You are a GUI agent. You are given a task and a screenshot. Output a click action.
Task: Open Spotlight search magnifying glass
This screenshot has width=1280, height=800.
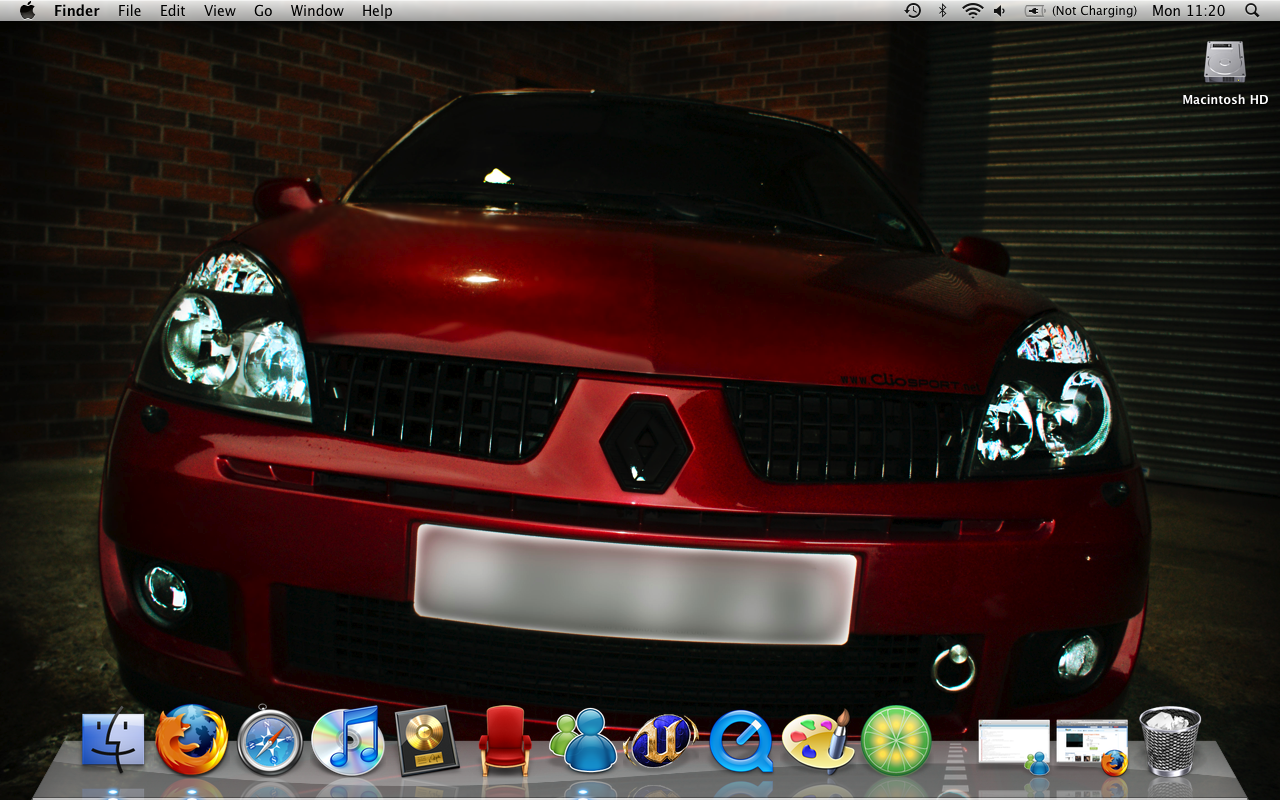pyautogui.click(x=1252, y=11)
